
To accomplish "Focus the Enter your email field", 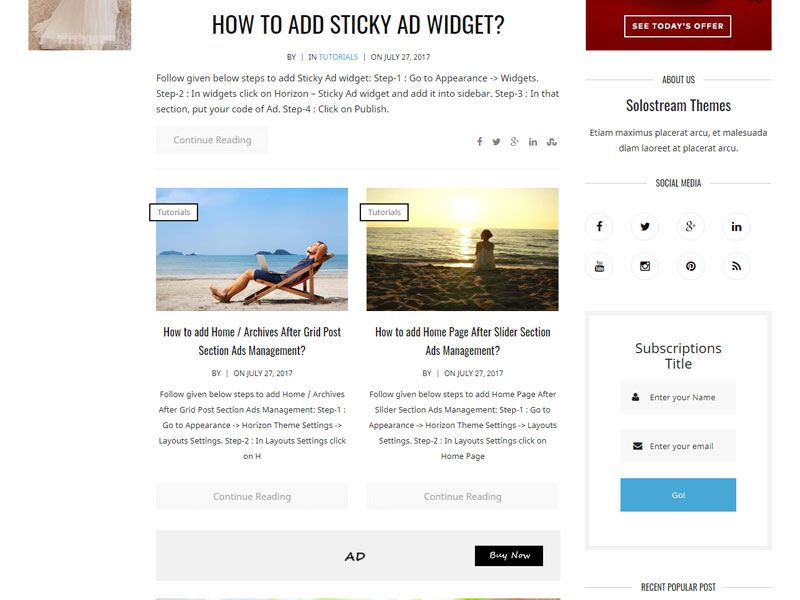I will 678,446.
